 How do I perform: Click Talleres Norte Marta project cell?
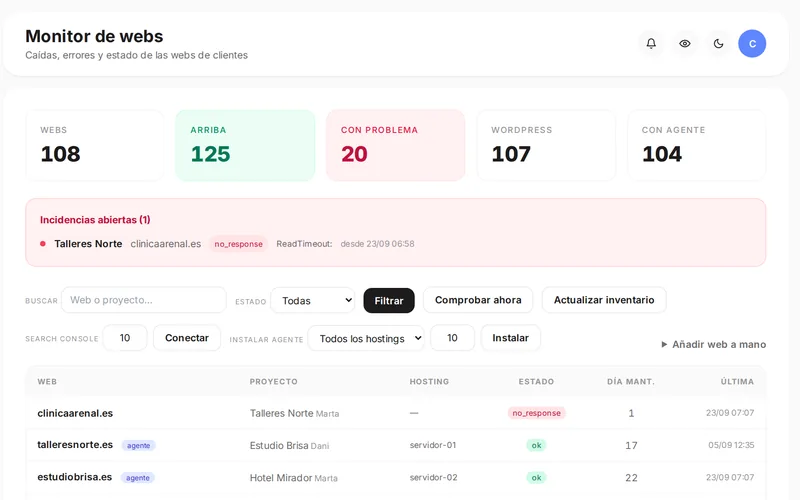[x=294, y=413]
